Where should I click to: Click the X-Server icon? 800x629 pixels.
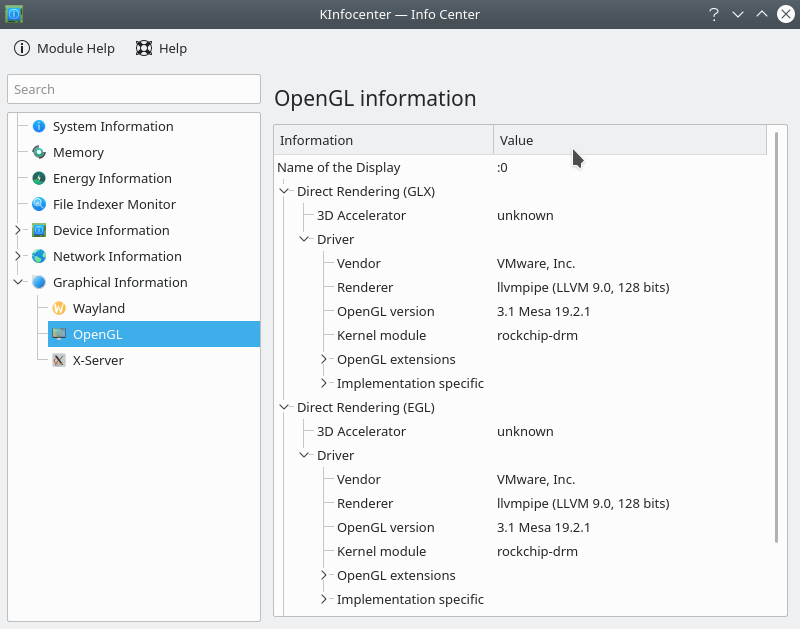[x=59, y=360]
